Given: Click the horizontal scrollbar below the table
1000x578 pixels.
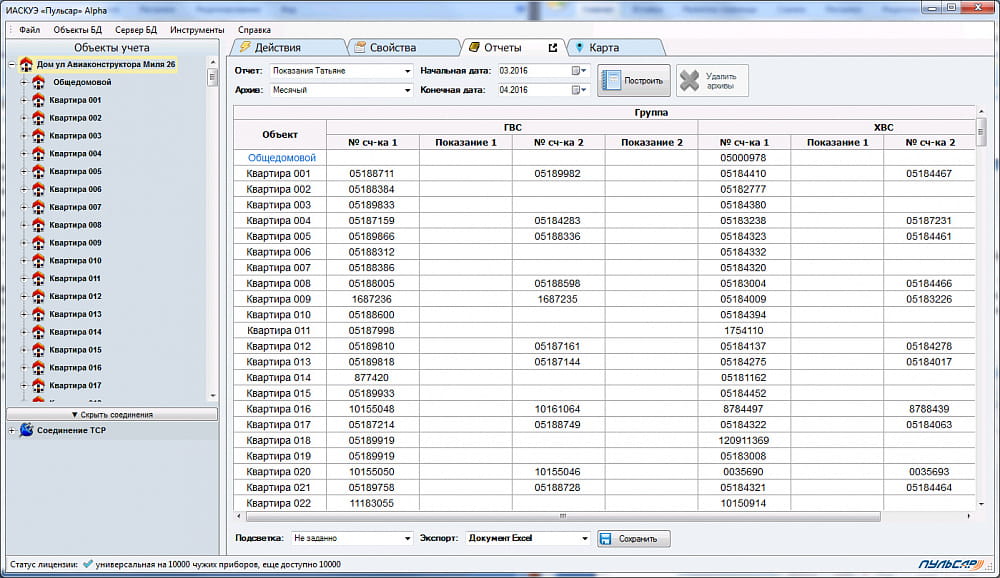Looking at the screenshot, I should pos(560,517).
